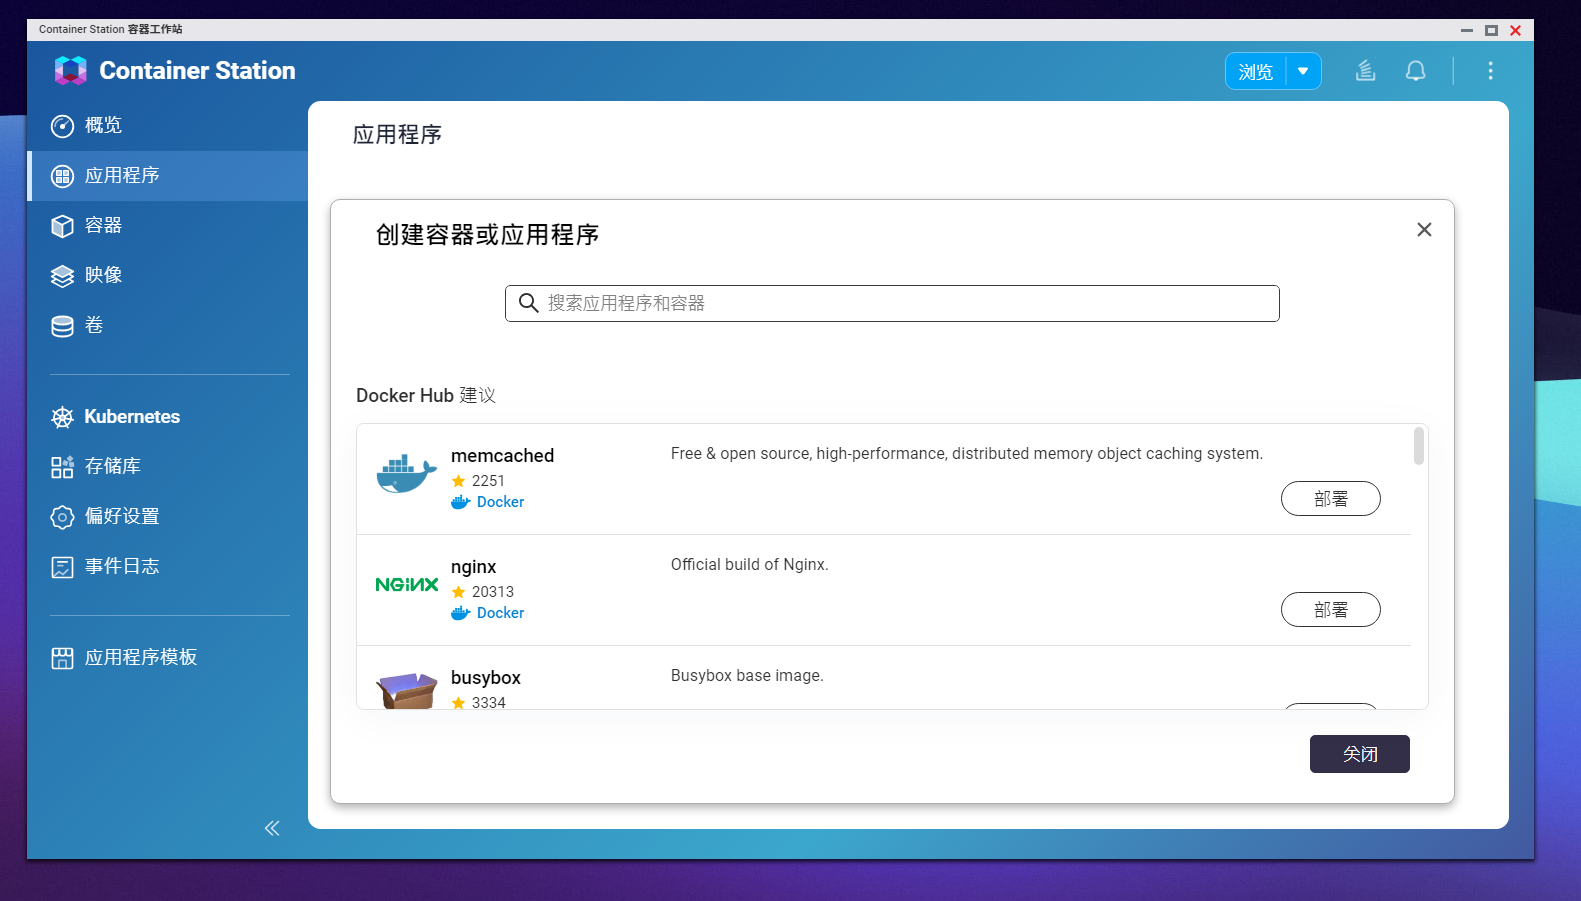Click the 'Busybox base image.' description

tap(747, 676)
